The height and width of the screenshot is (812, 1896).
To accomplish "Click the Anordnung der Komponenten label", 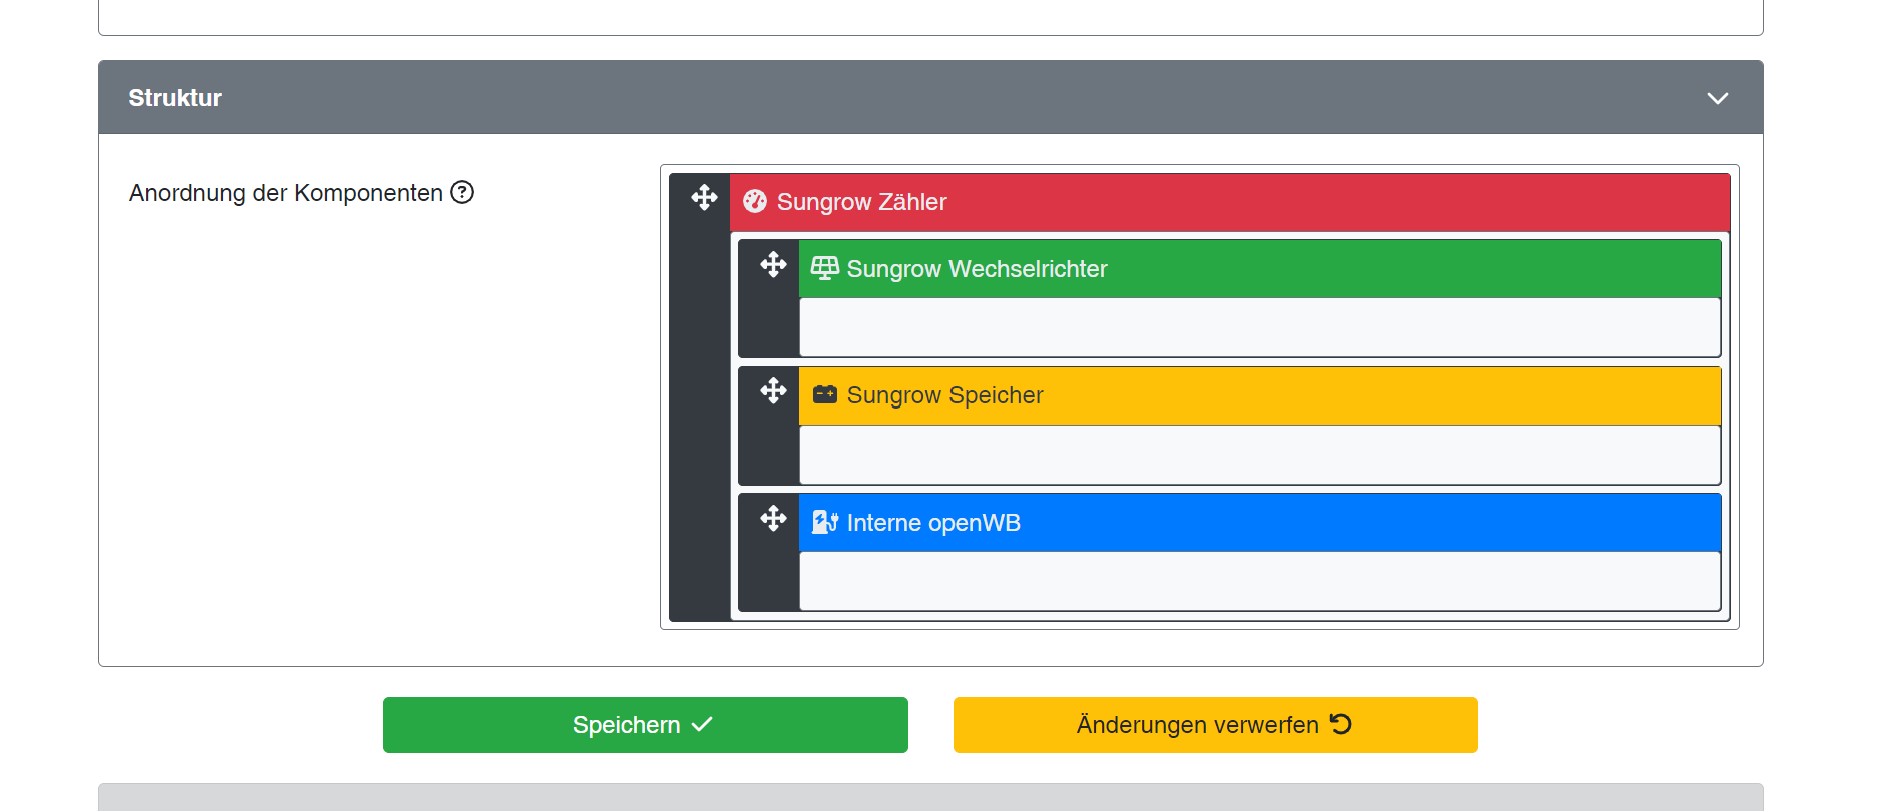I will (x=286, y=193).
